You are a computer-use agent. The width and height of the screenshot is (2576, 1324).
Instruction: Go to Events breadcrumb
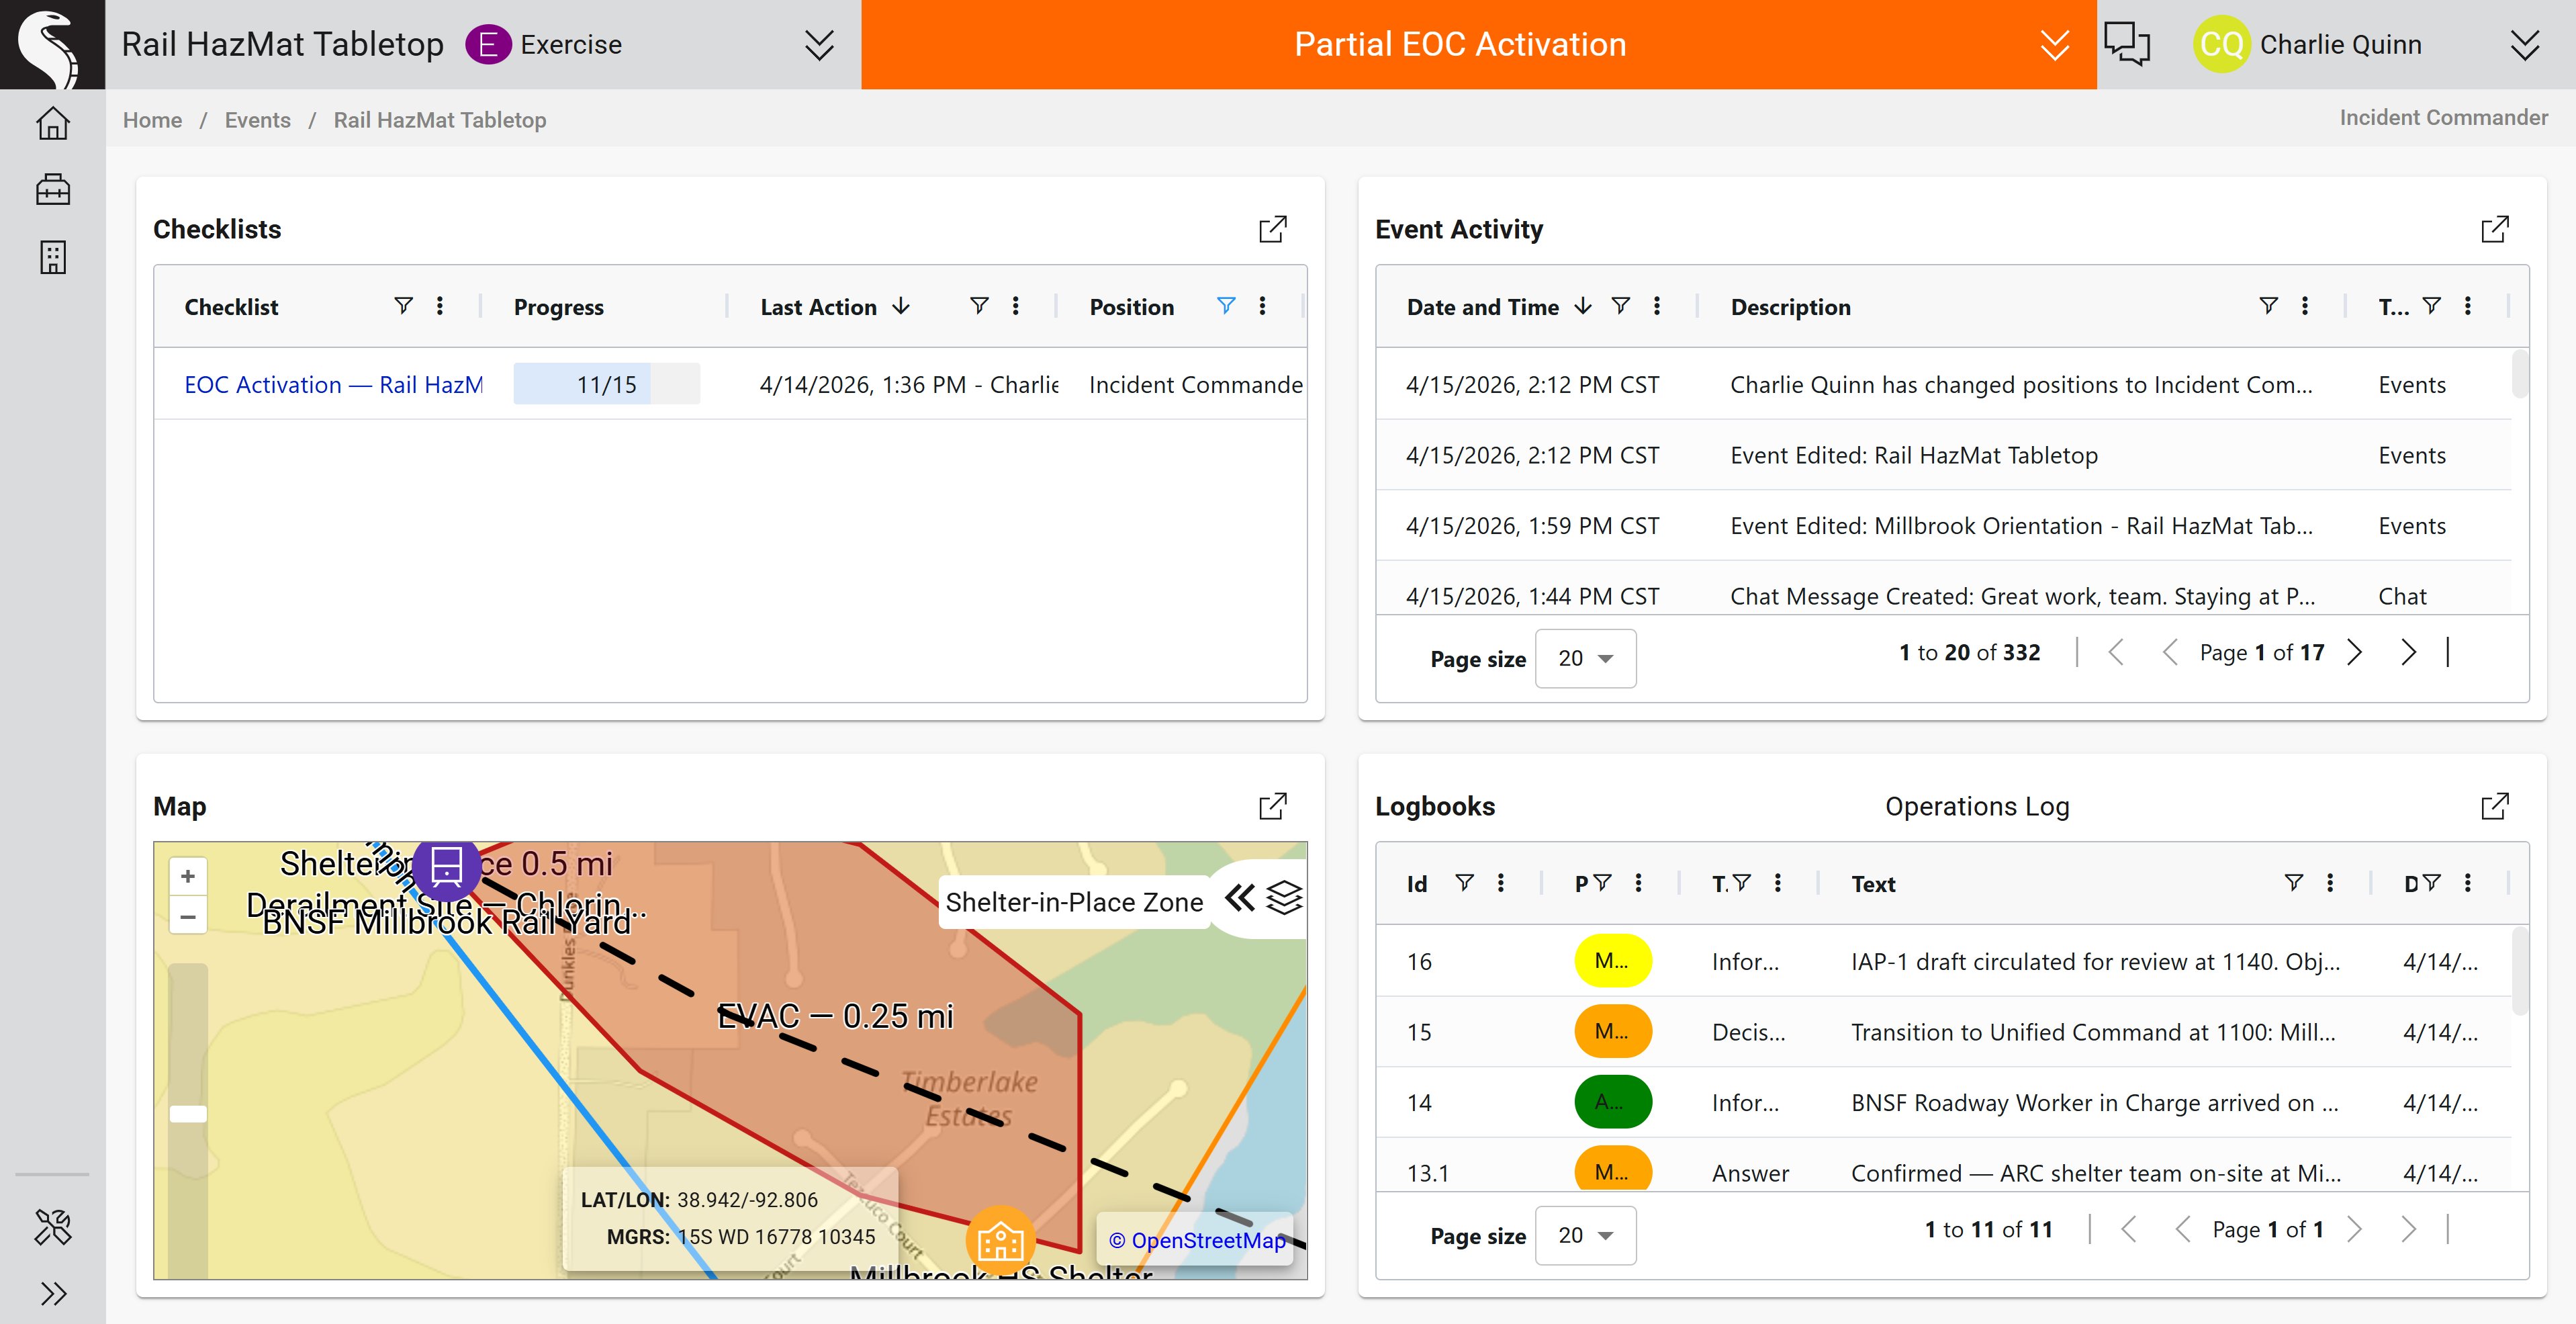tap(257, 120)
